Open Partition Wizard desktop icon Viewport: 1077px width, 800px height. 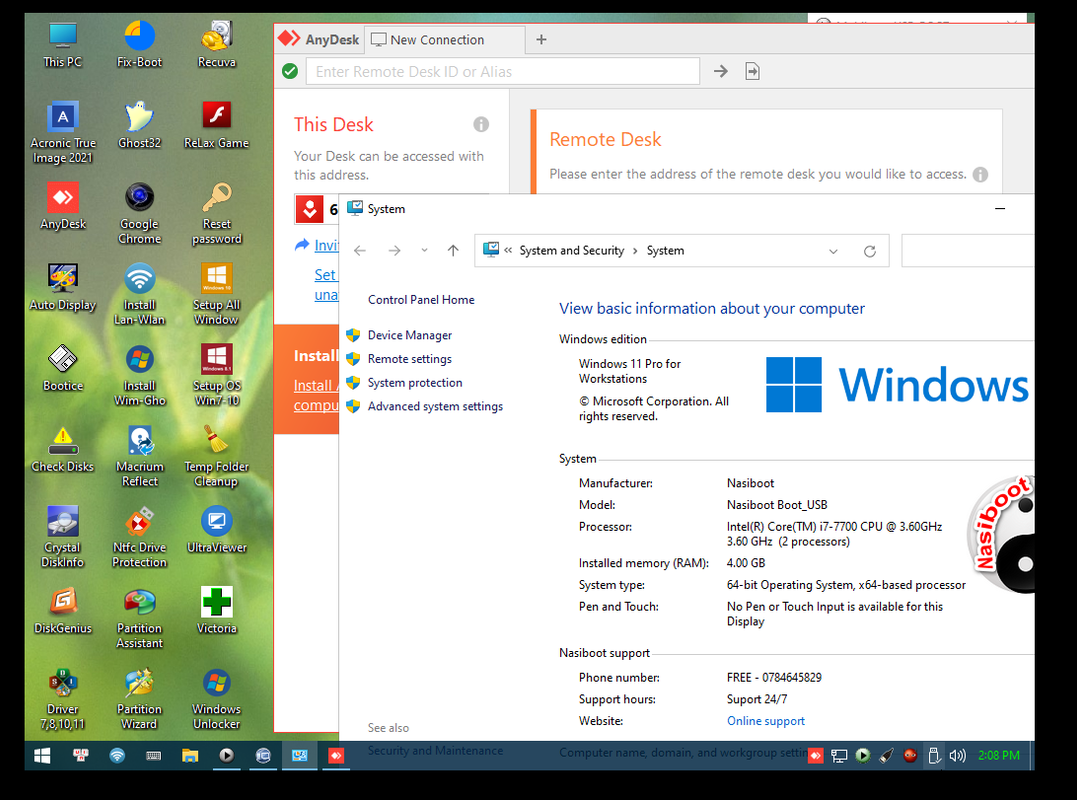[139, 700]
